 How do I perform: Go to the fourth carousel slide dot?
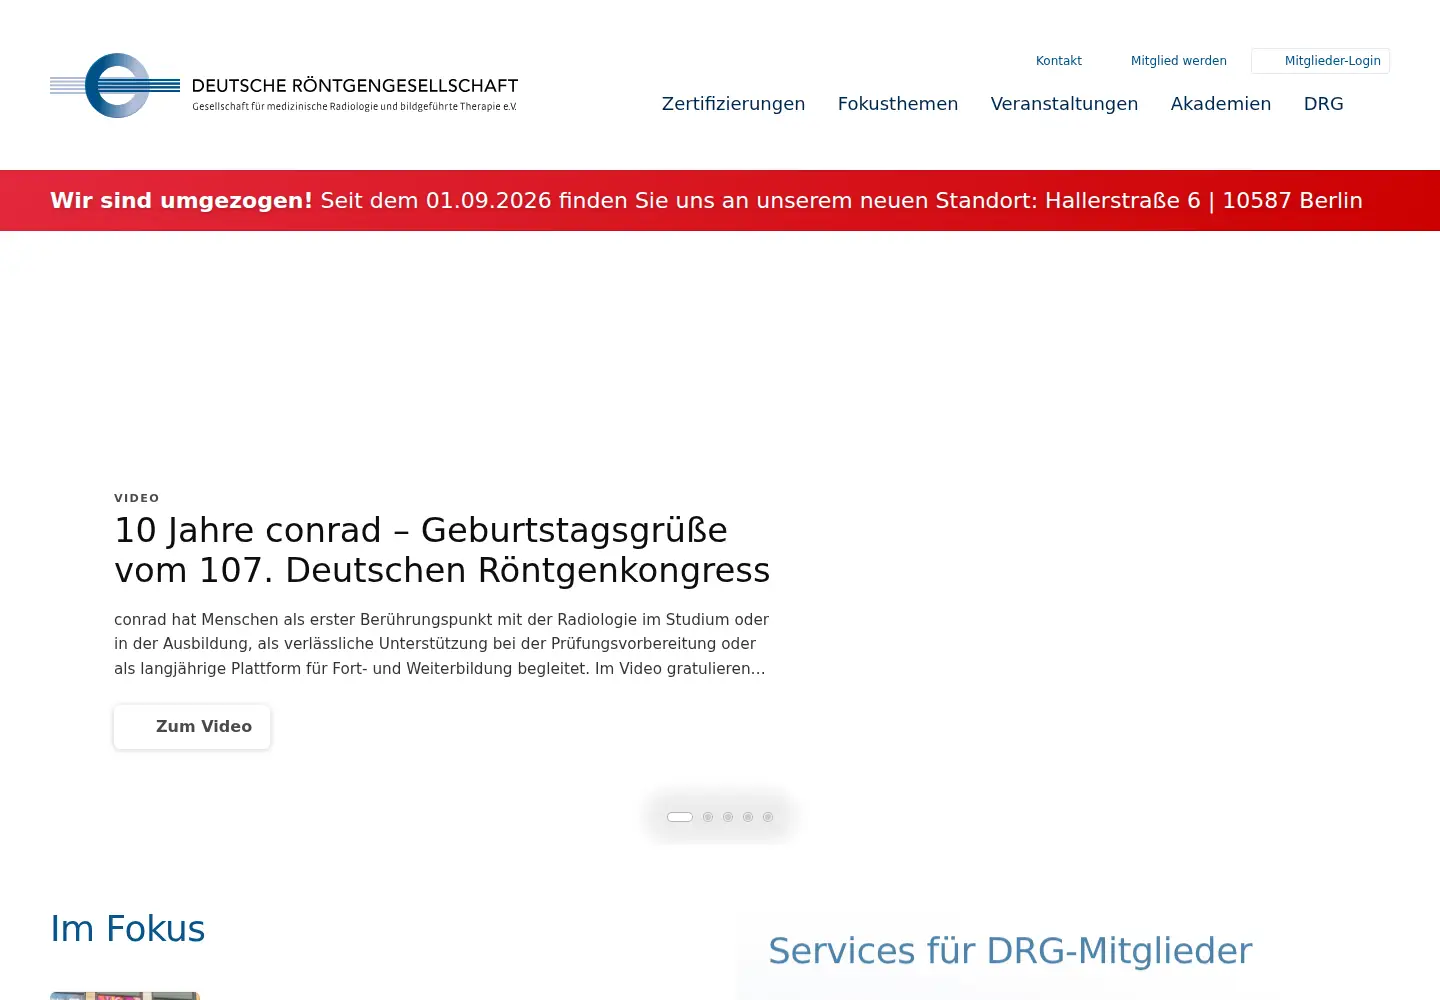[x=748, y=817]
